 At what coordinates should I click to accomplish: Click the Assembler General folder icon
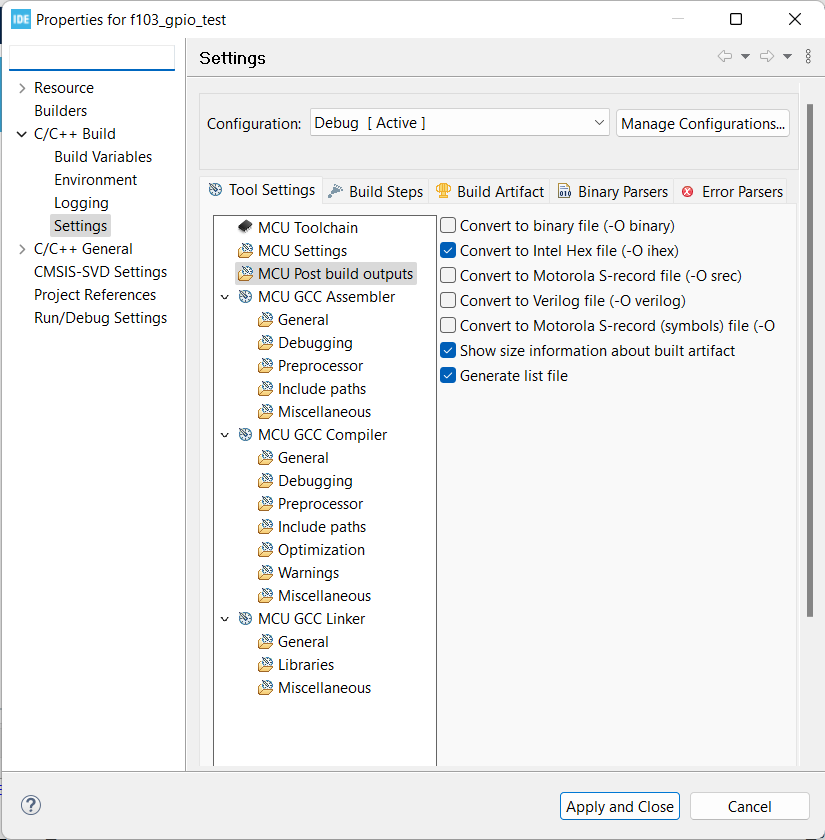tap(265, 319)
